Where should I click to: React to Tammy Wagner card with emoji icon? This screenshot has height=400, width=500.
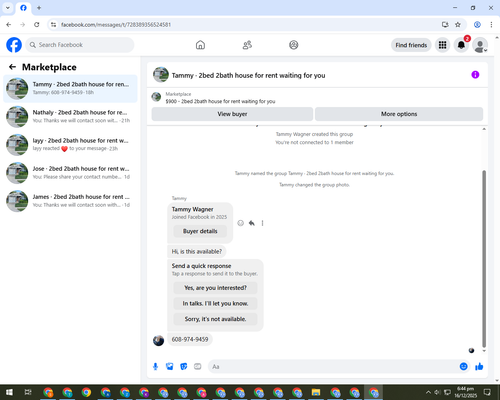coord(240,223)
